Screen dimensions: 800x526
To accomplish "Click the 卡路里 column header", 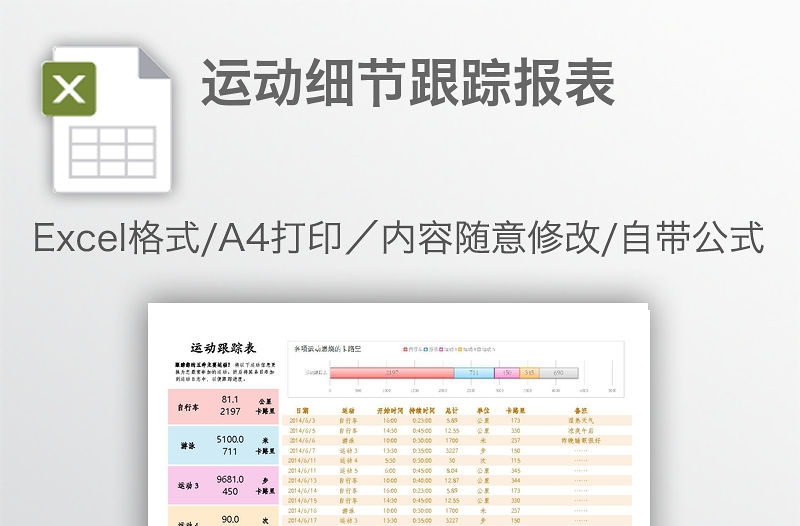I will [x=515, y=410].
